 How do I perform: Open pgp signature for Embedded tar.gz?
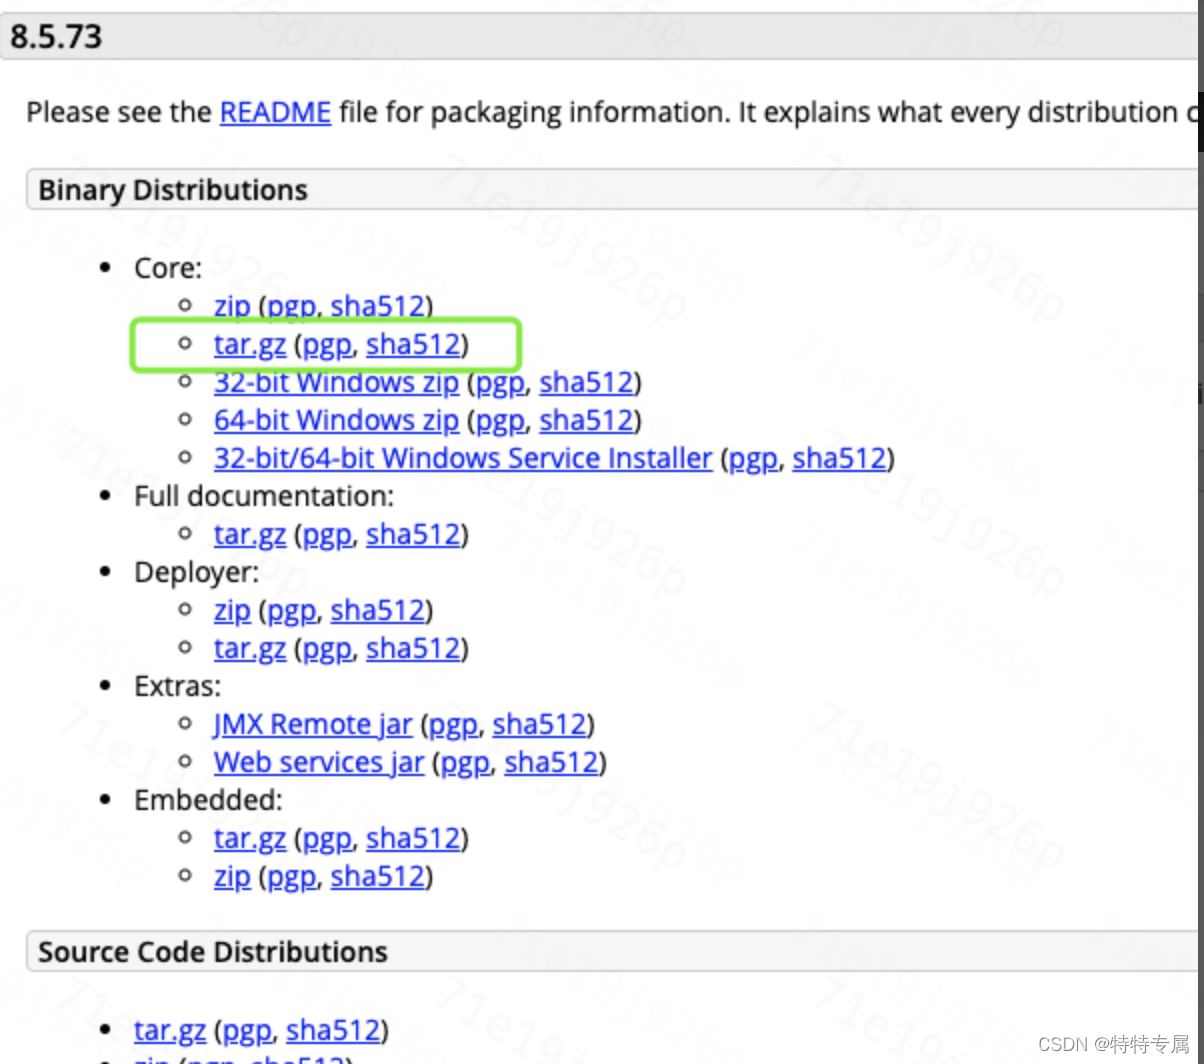pos(326,838)
